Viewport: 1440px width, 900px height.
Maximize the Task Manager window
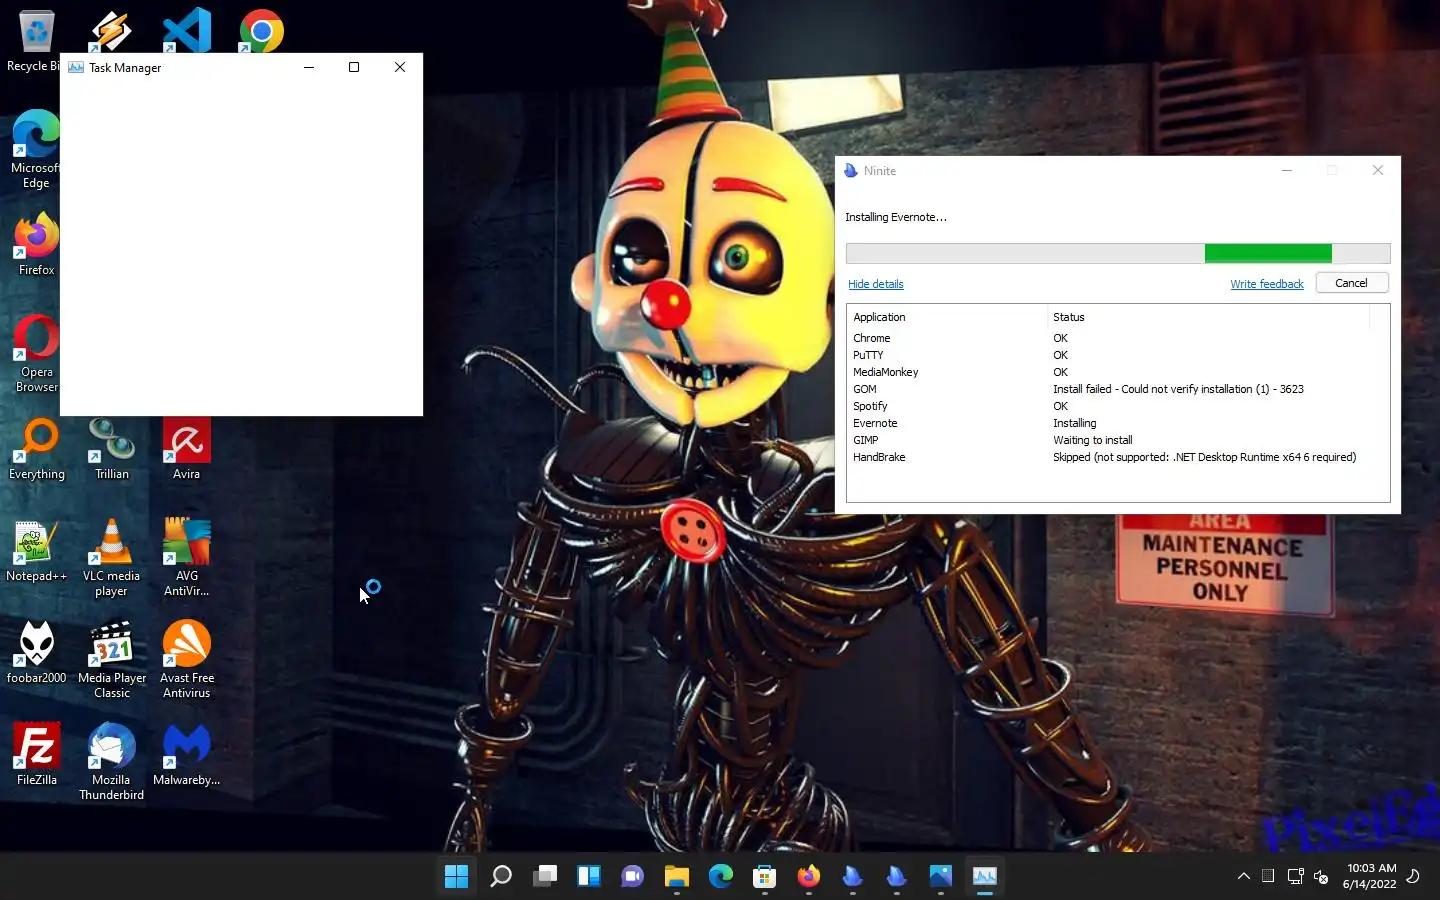click(x=353, y=67)
